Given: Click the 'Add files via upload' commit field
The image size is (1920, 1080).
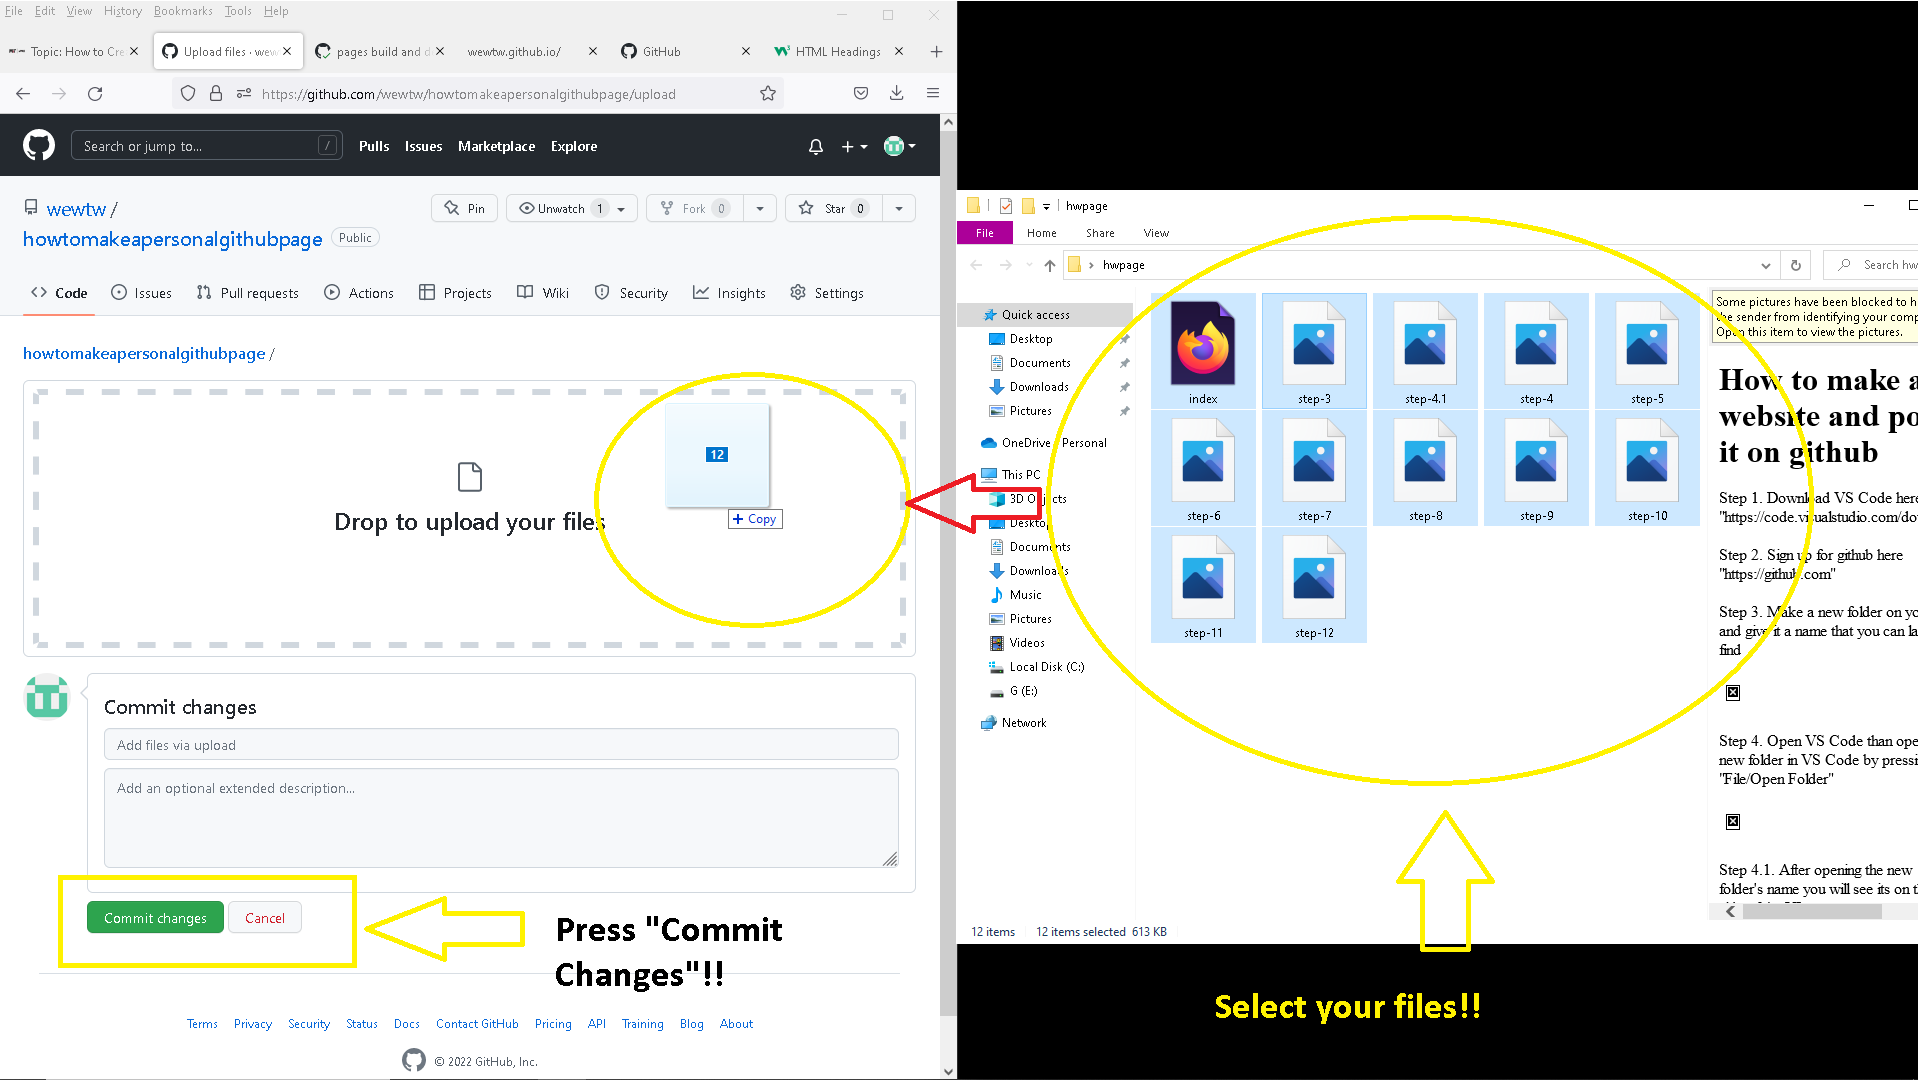Looking at the screenshot, I should (501, 745).
